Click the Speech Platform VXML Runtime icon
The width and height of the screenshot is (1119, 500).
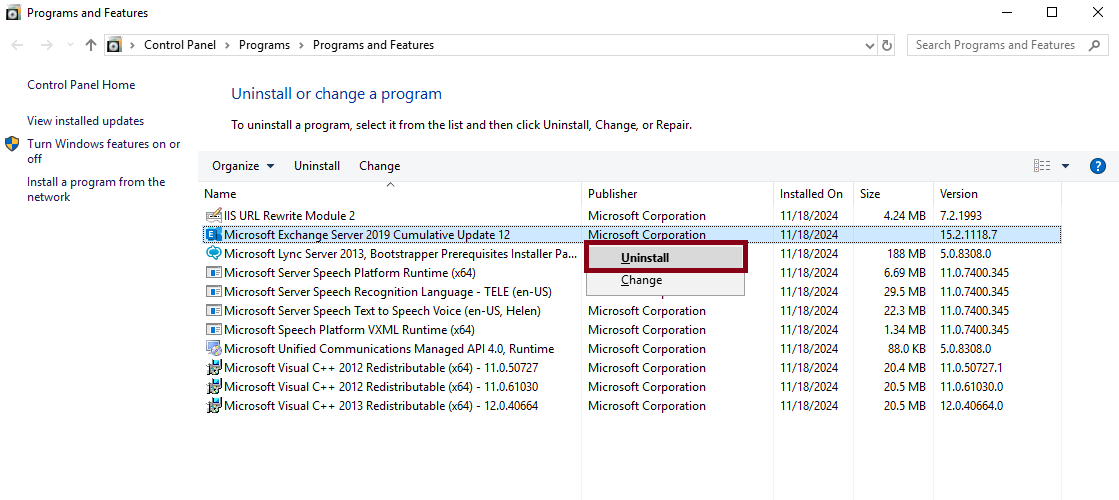213,330
